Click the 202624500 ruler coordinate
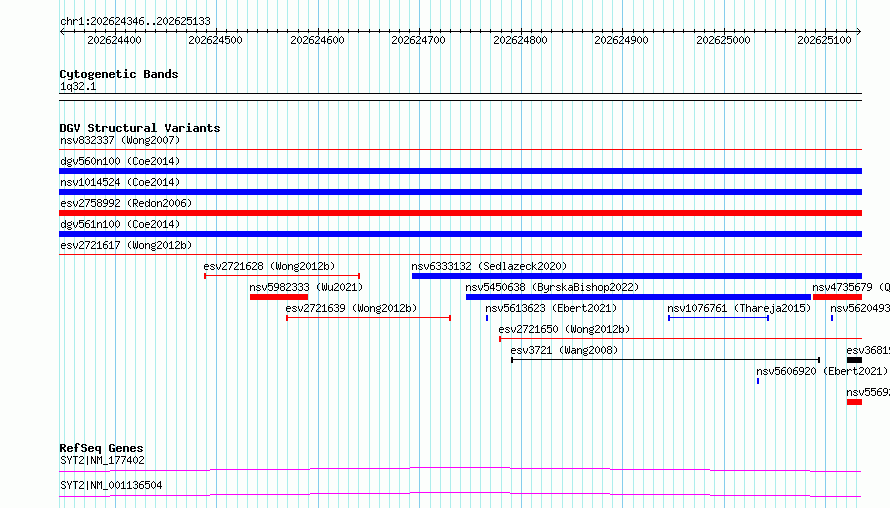 pos(215,40)
